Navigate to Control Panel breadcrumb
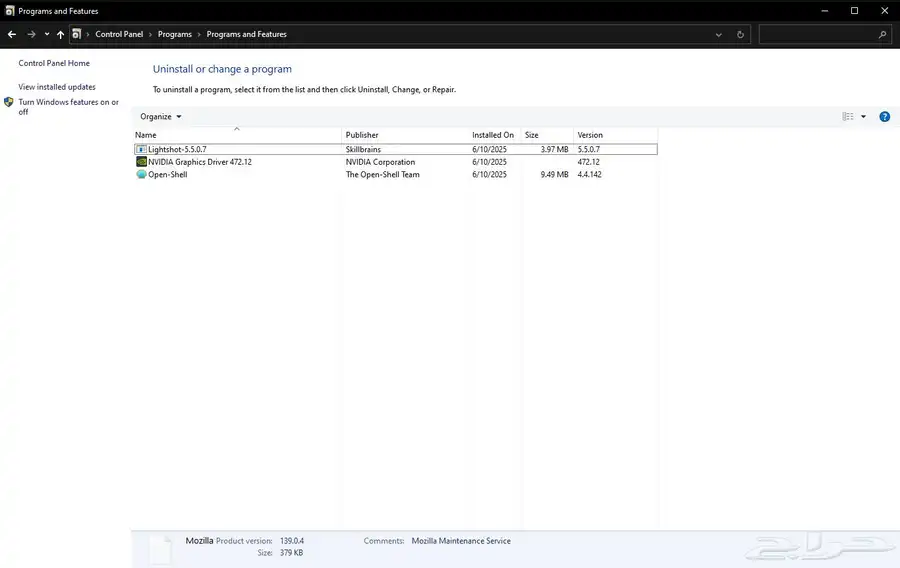The image size is (900, 568). 119,34
